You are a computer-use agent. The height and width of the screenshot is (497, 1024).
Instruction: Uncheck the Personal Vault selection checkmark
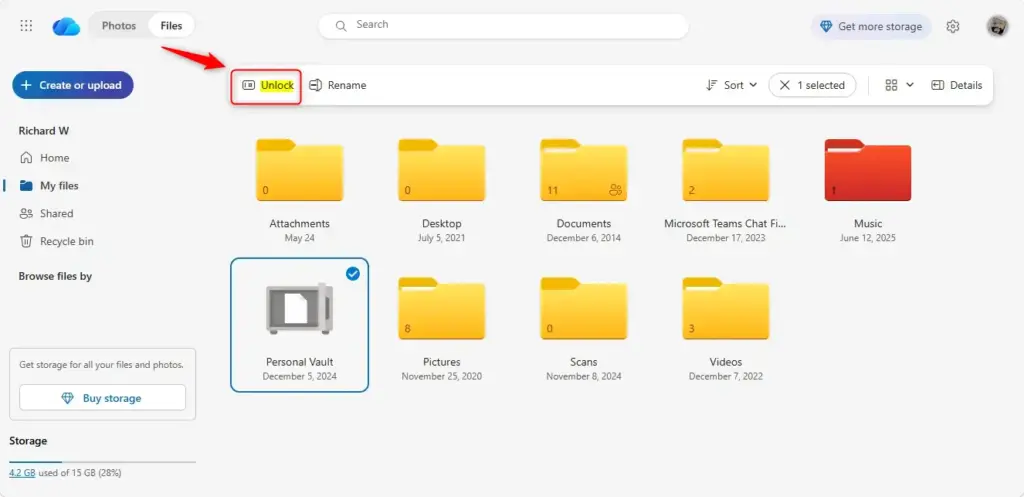tap(353, 274)
